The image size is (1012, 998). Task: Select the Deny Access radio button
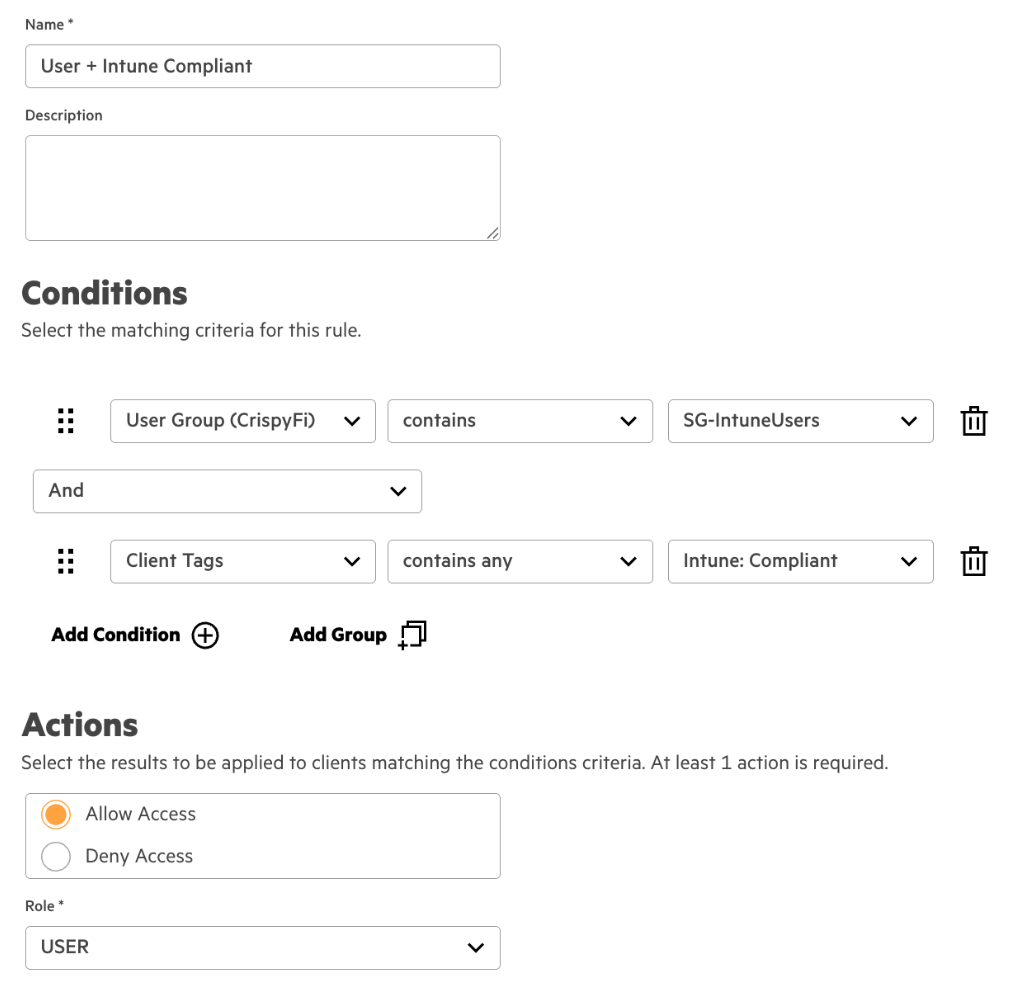(56, 856)
